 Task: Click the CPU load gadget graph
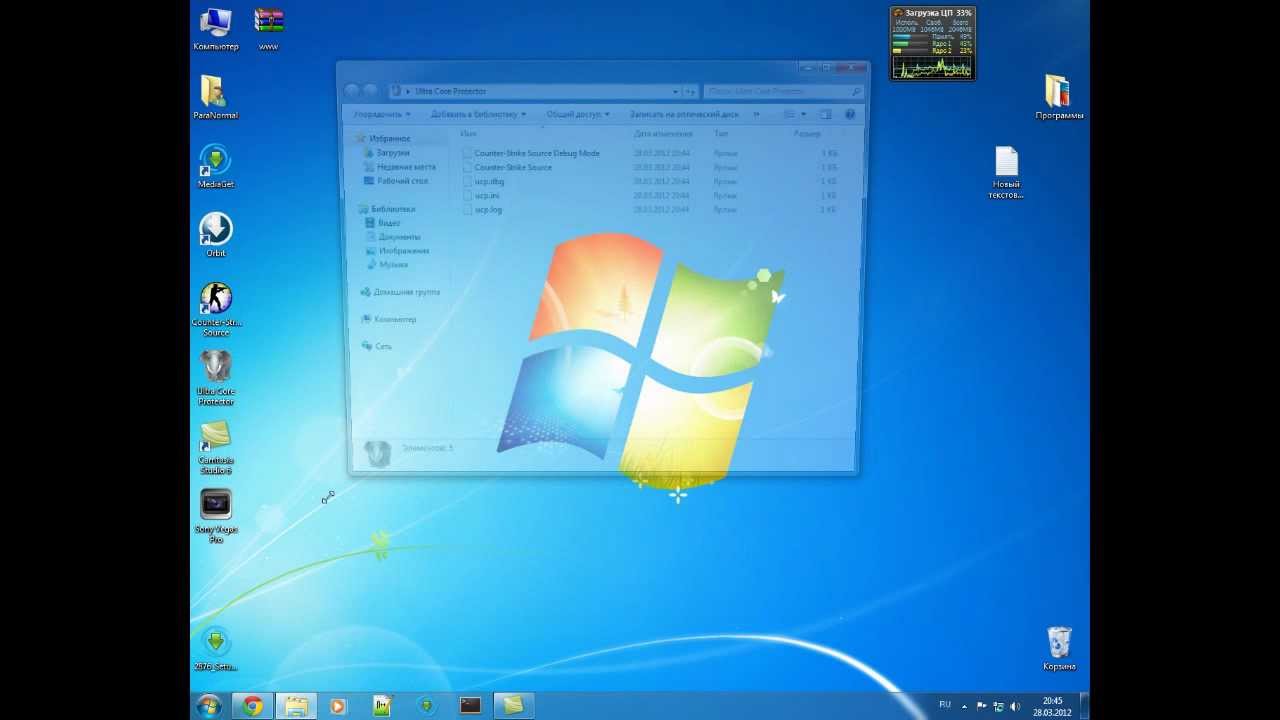(932, 67)
